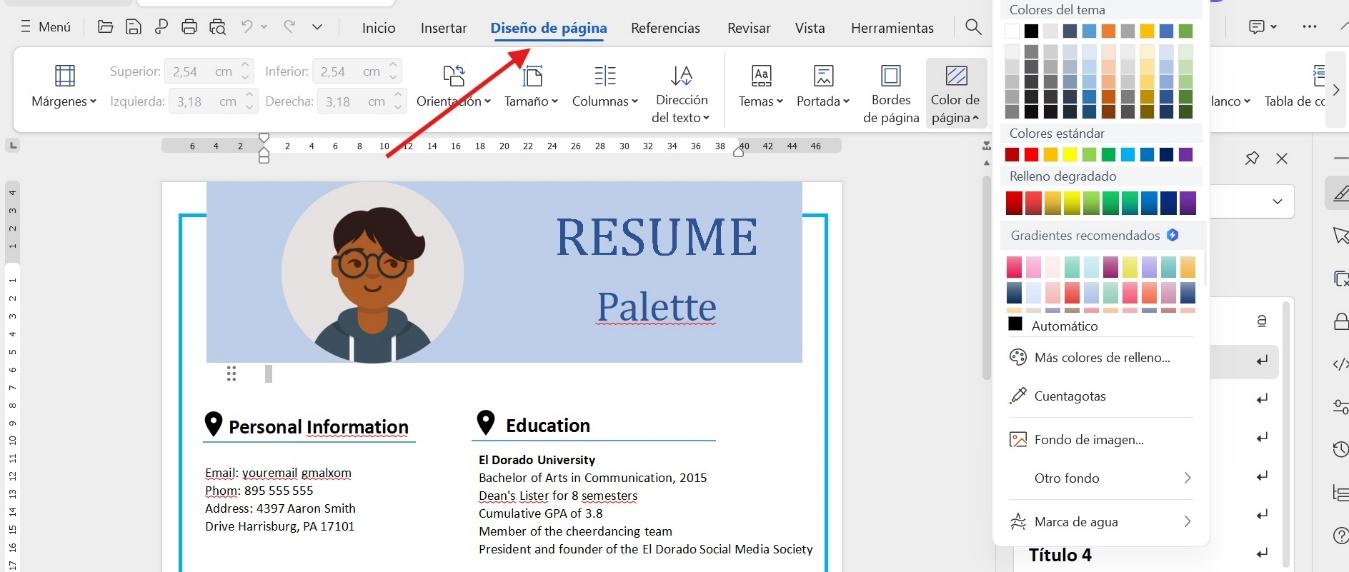Click the search magnifier icon
This screenshot has height=572, width=1349.
tap(973, 27)
